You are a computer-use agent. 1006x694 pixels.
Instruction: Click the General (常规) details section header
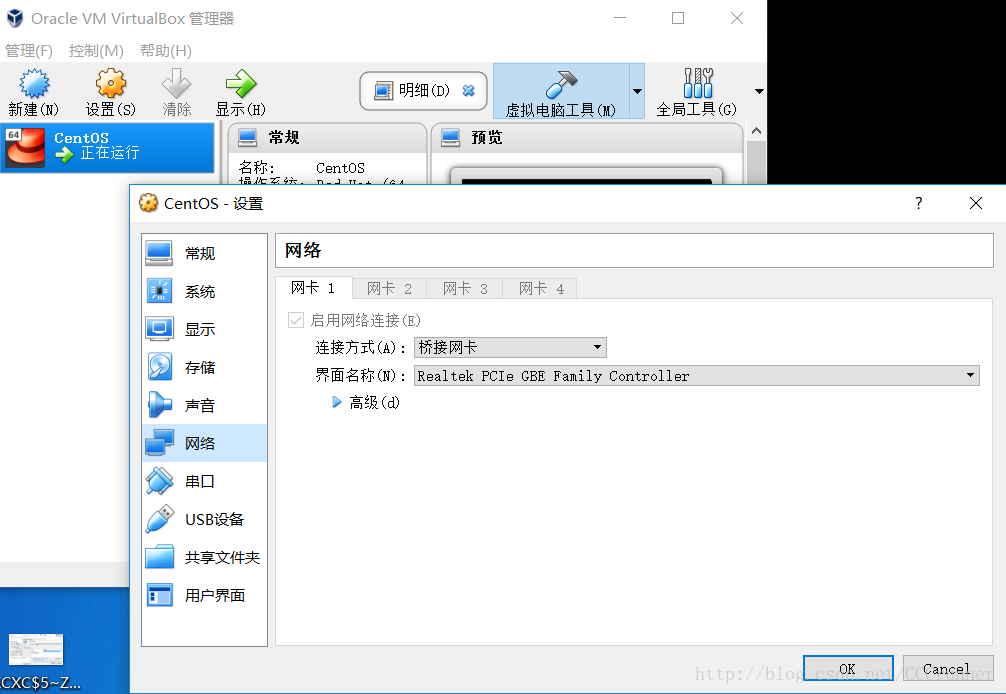327,137
